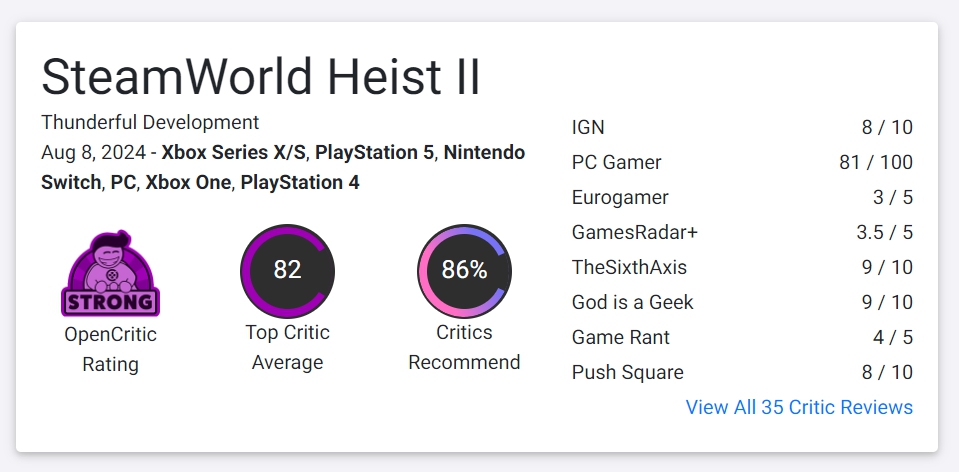Image resolution: width=959 pixels, height=472 pixels.
Task: Select the PlayStation 5 platform link
Action: pyautogui.click(x=374, y=153)
